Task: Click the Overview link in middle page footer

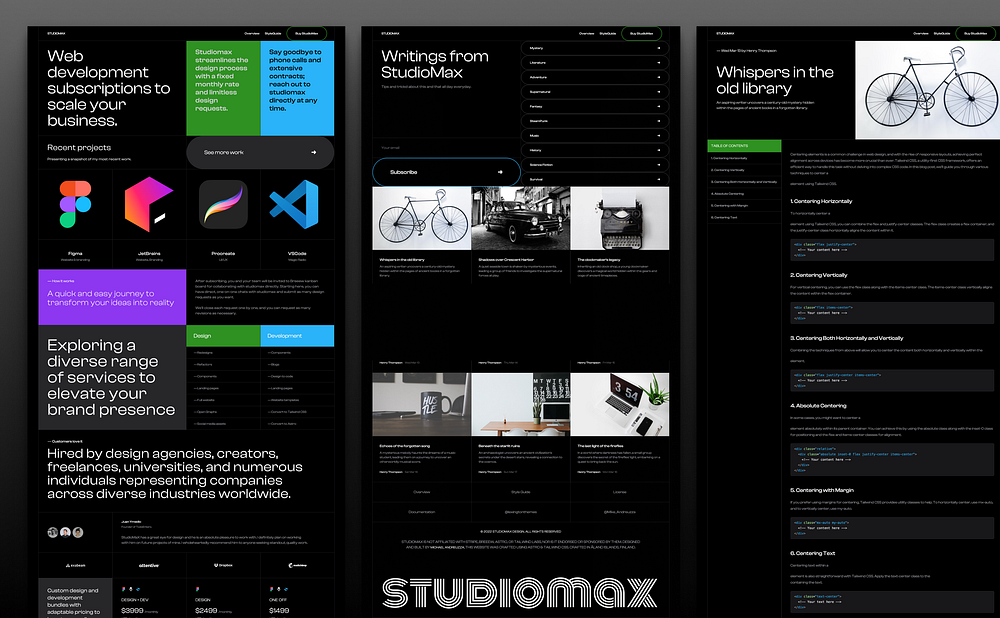Action: click(422, 492)
